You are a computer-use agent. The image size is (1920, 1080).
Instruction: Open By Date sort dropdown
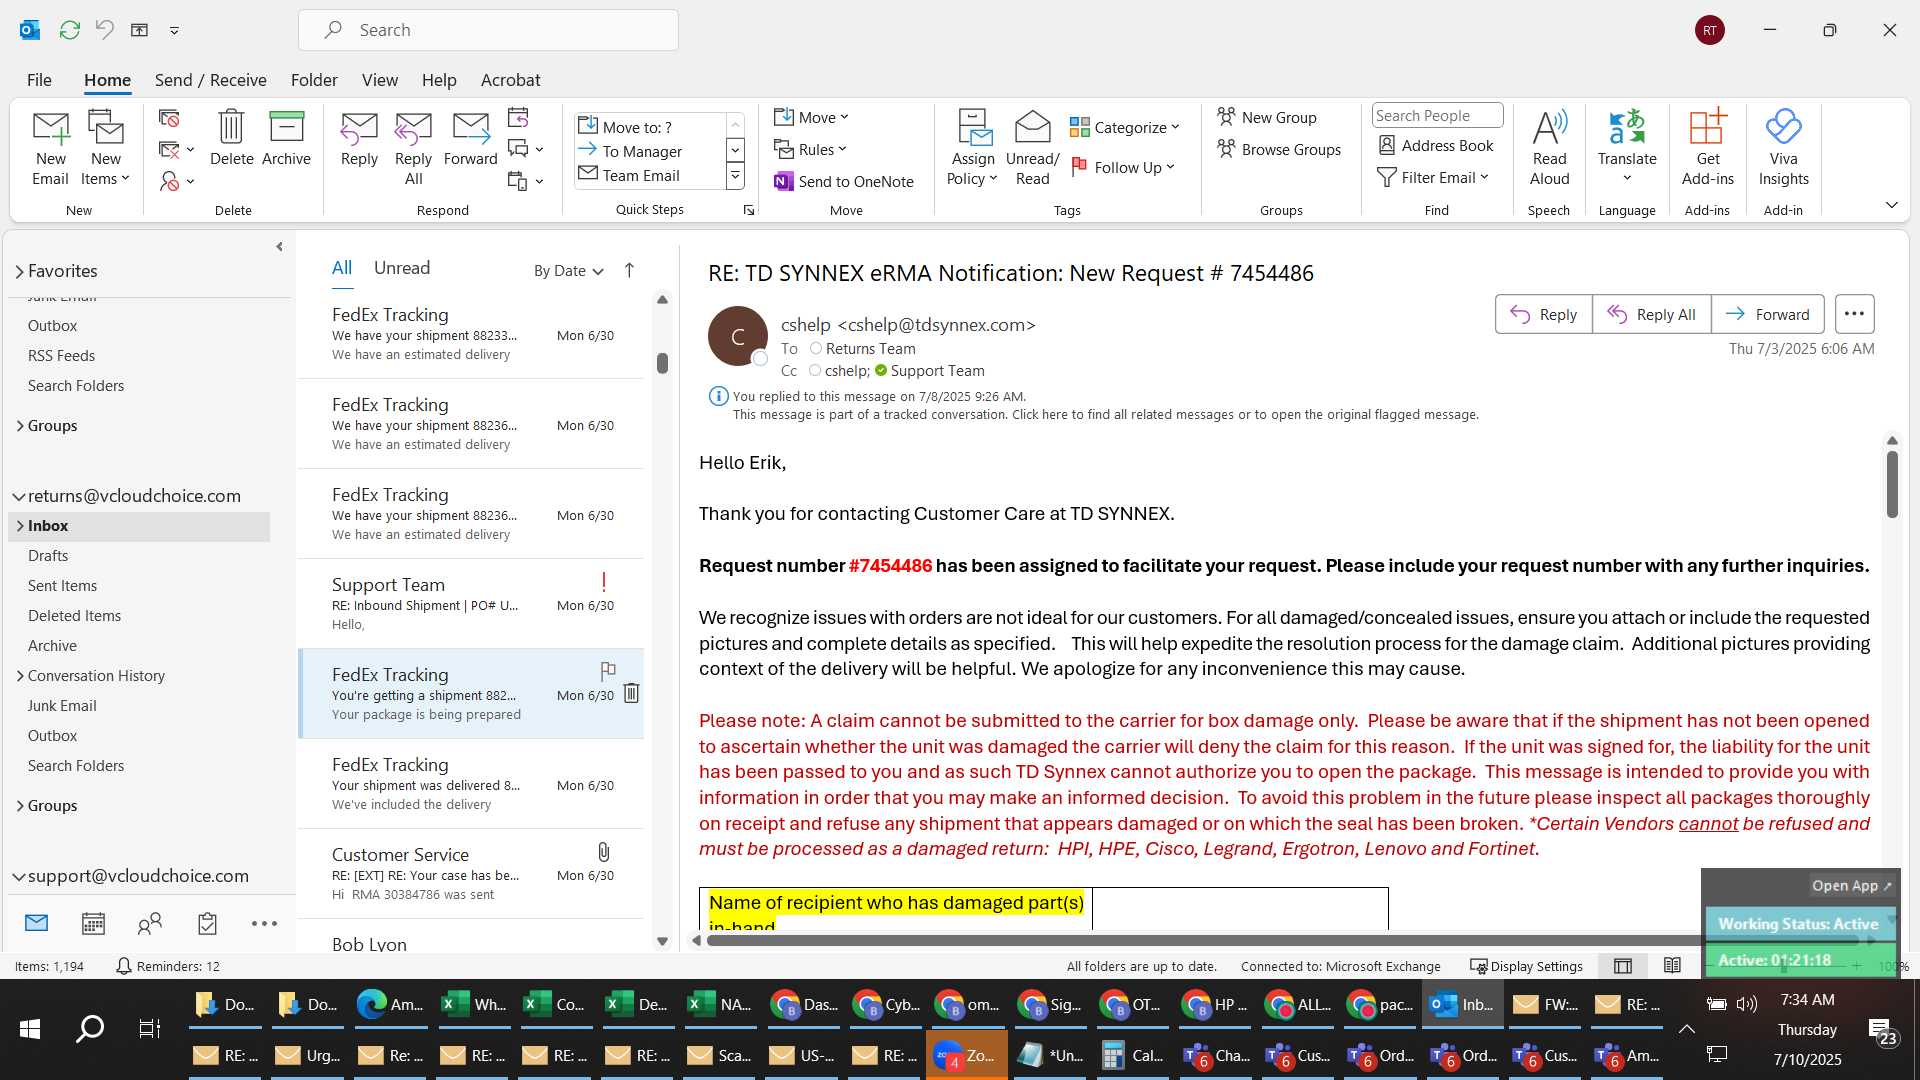(x=569, y=270)
